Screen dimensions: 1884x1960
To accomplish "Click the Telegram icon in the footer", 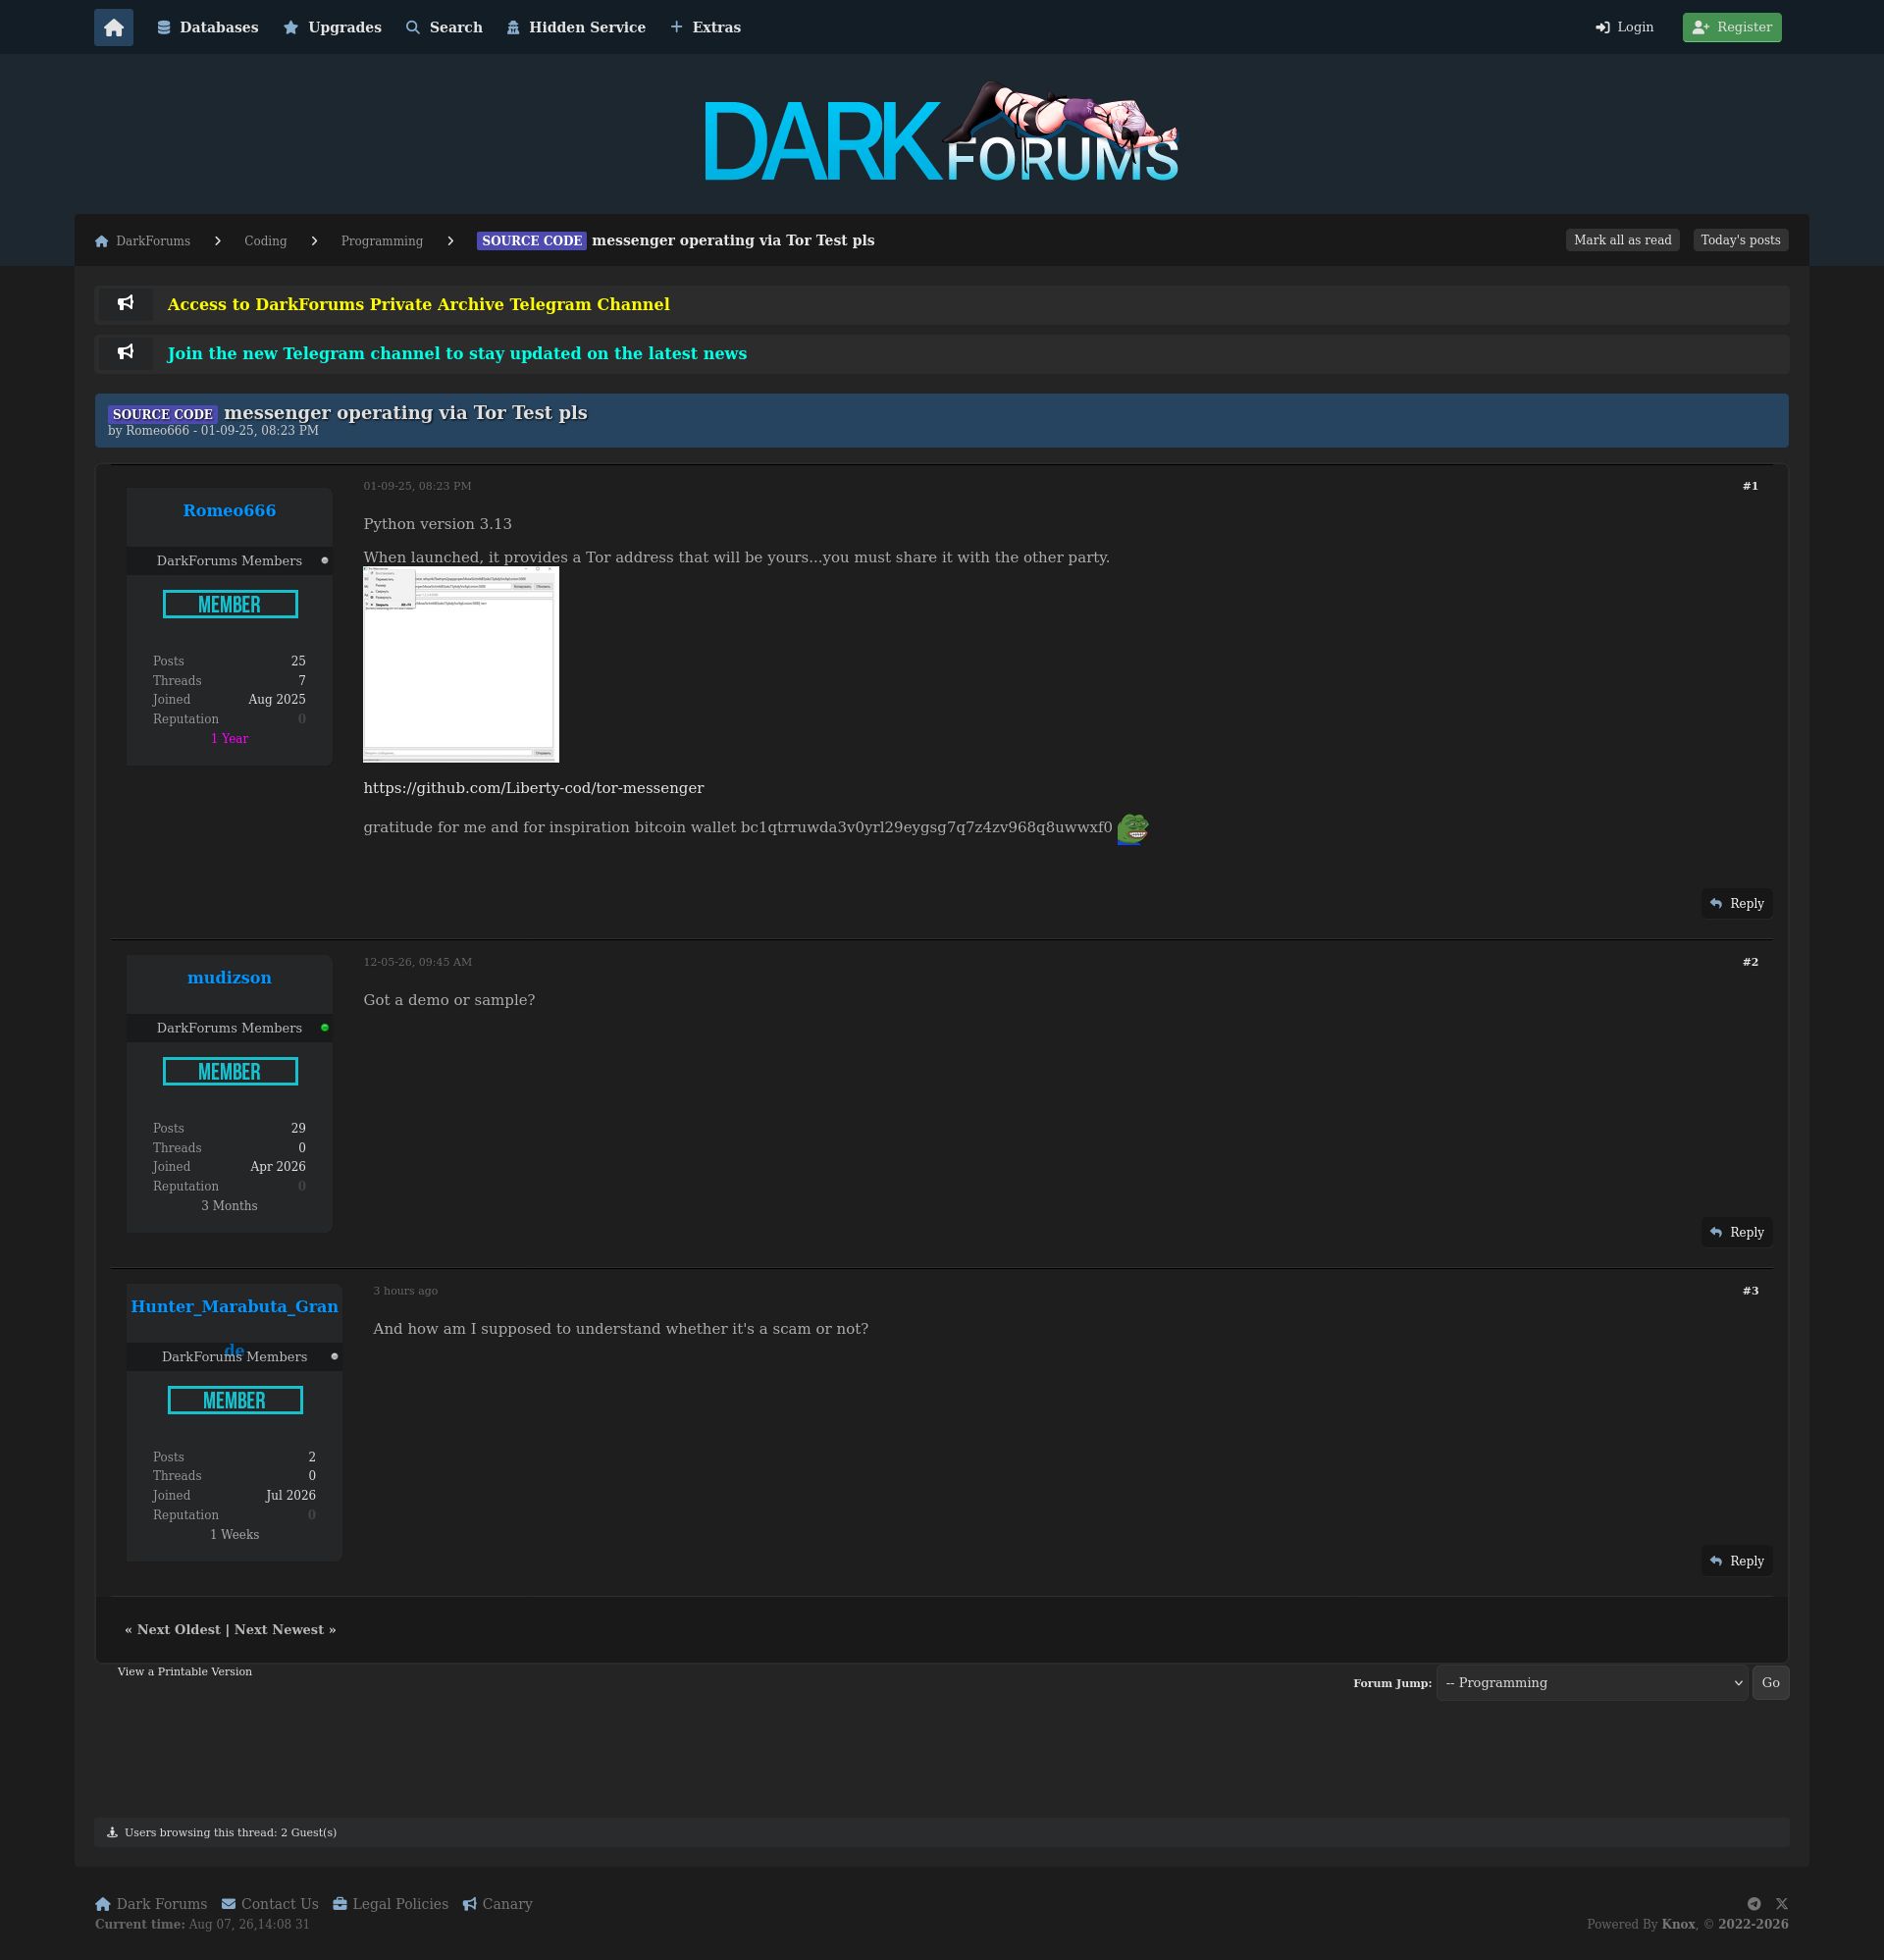I will tap(1754, 1904).
